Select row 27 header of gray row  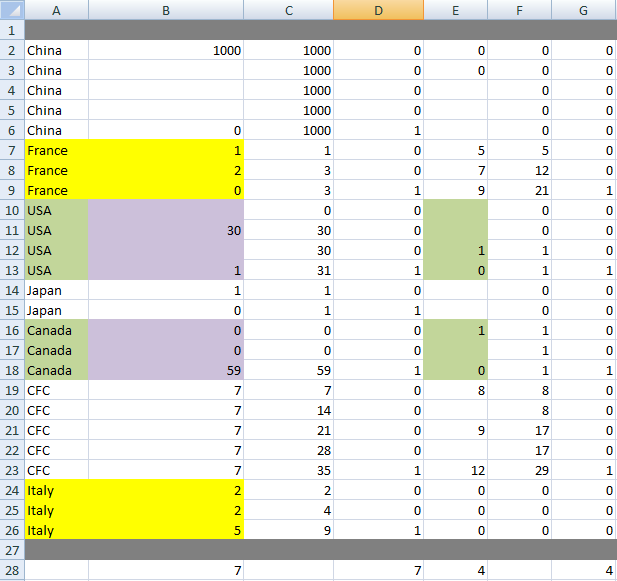click(x=11, y=550)
